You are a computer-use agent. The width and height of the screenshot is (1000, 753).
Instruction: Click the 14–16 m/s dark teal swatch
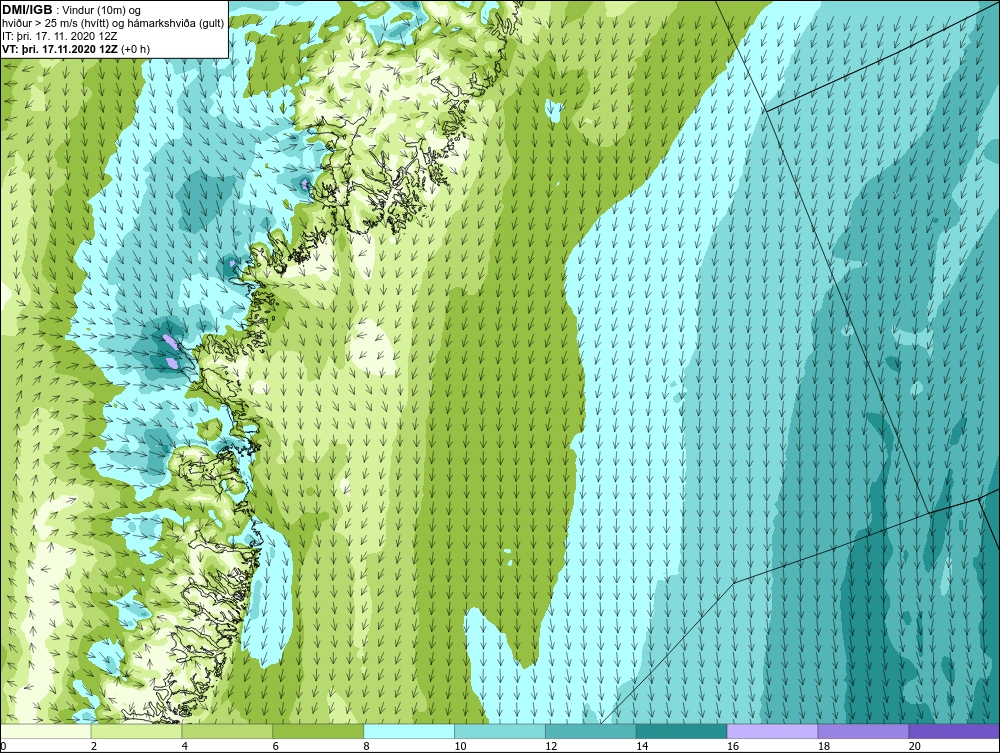click(x=682, y=731)
